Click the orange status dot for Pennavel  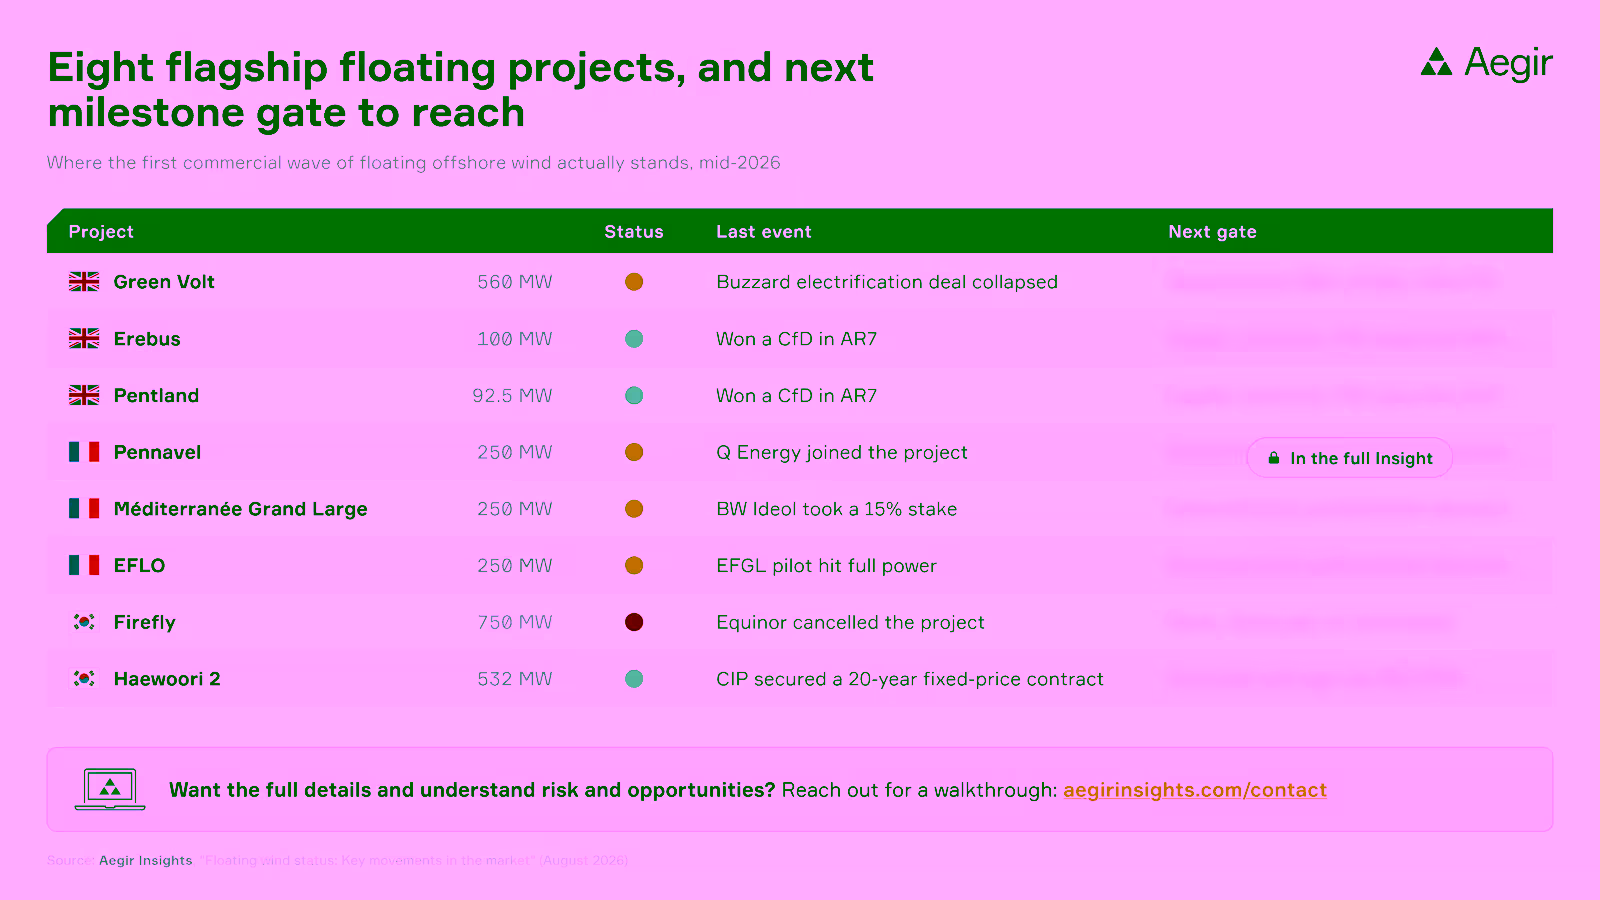pyautogui.click(x=634, y=452)
